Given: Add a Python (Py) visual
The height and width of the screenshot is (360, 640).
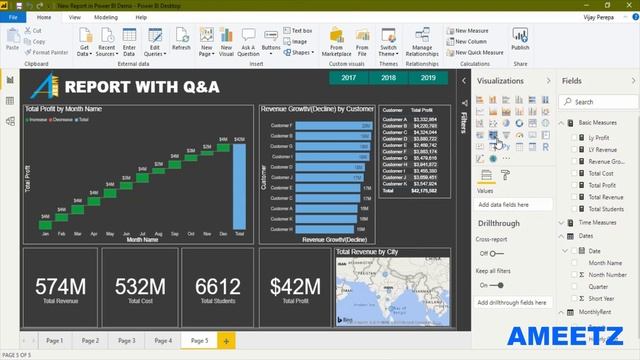Looking at the screenshot, I should click(x=506, y=147).
